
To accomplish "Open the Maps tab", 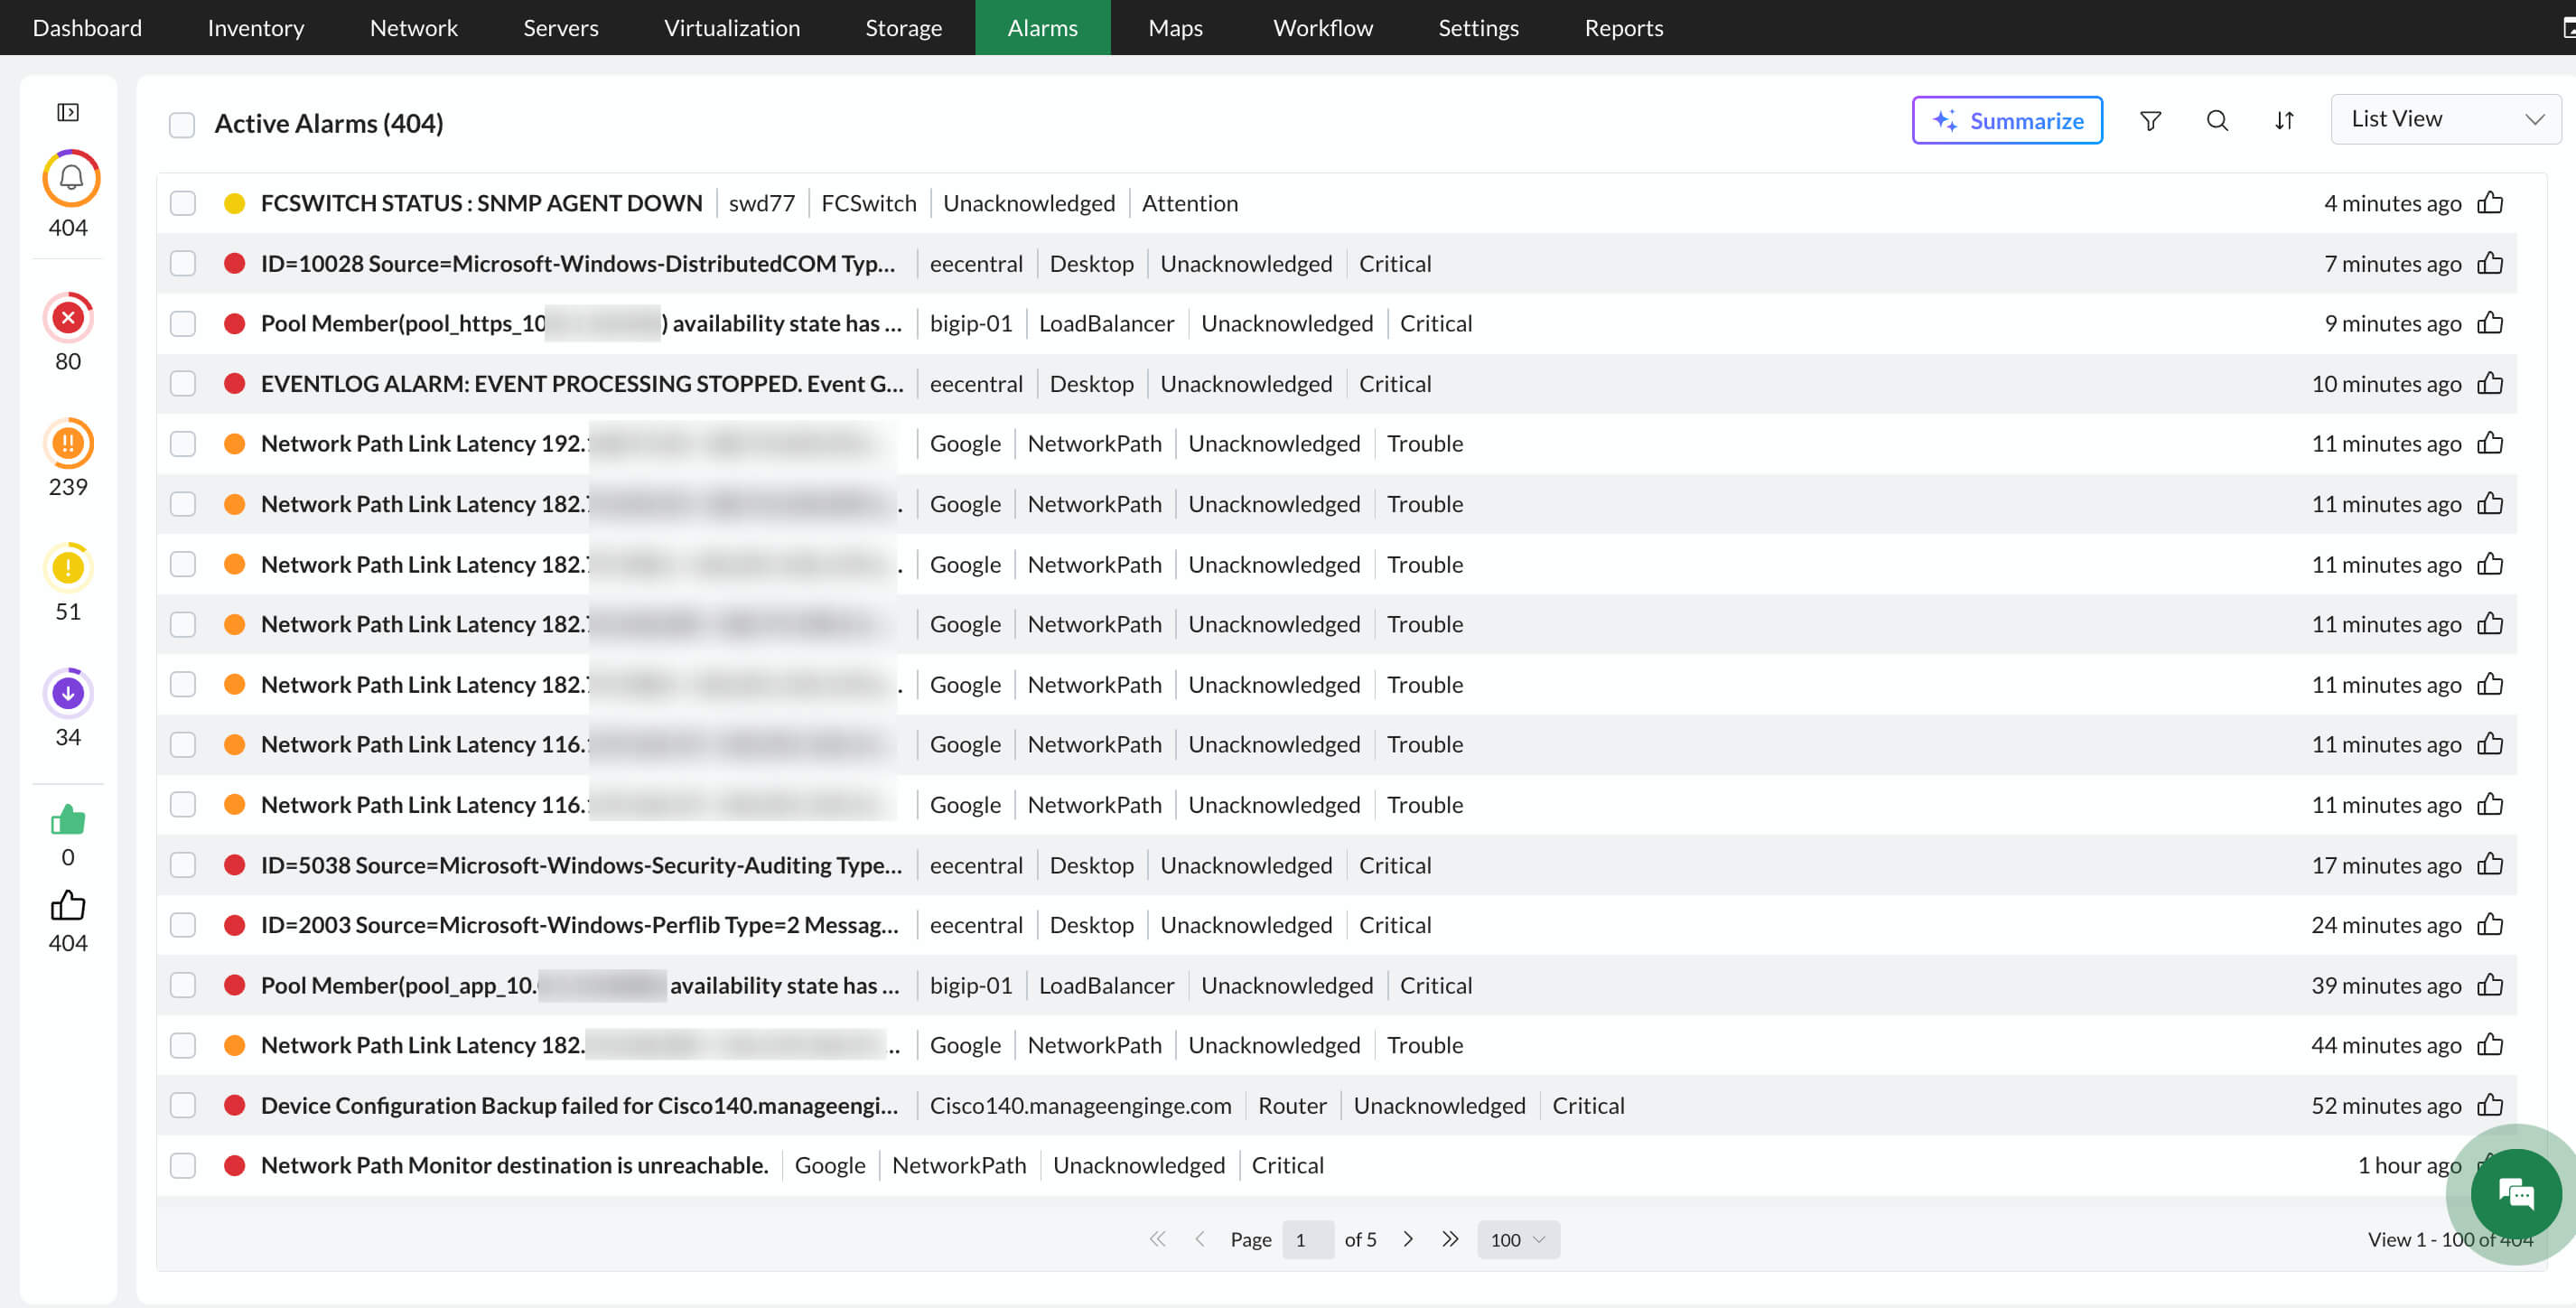I will 1176,27.
